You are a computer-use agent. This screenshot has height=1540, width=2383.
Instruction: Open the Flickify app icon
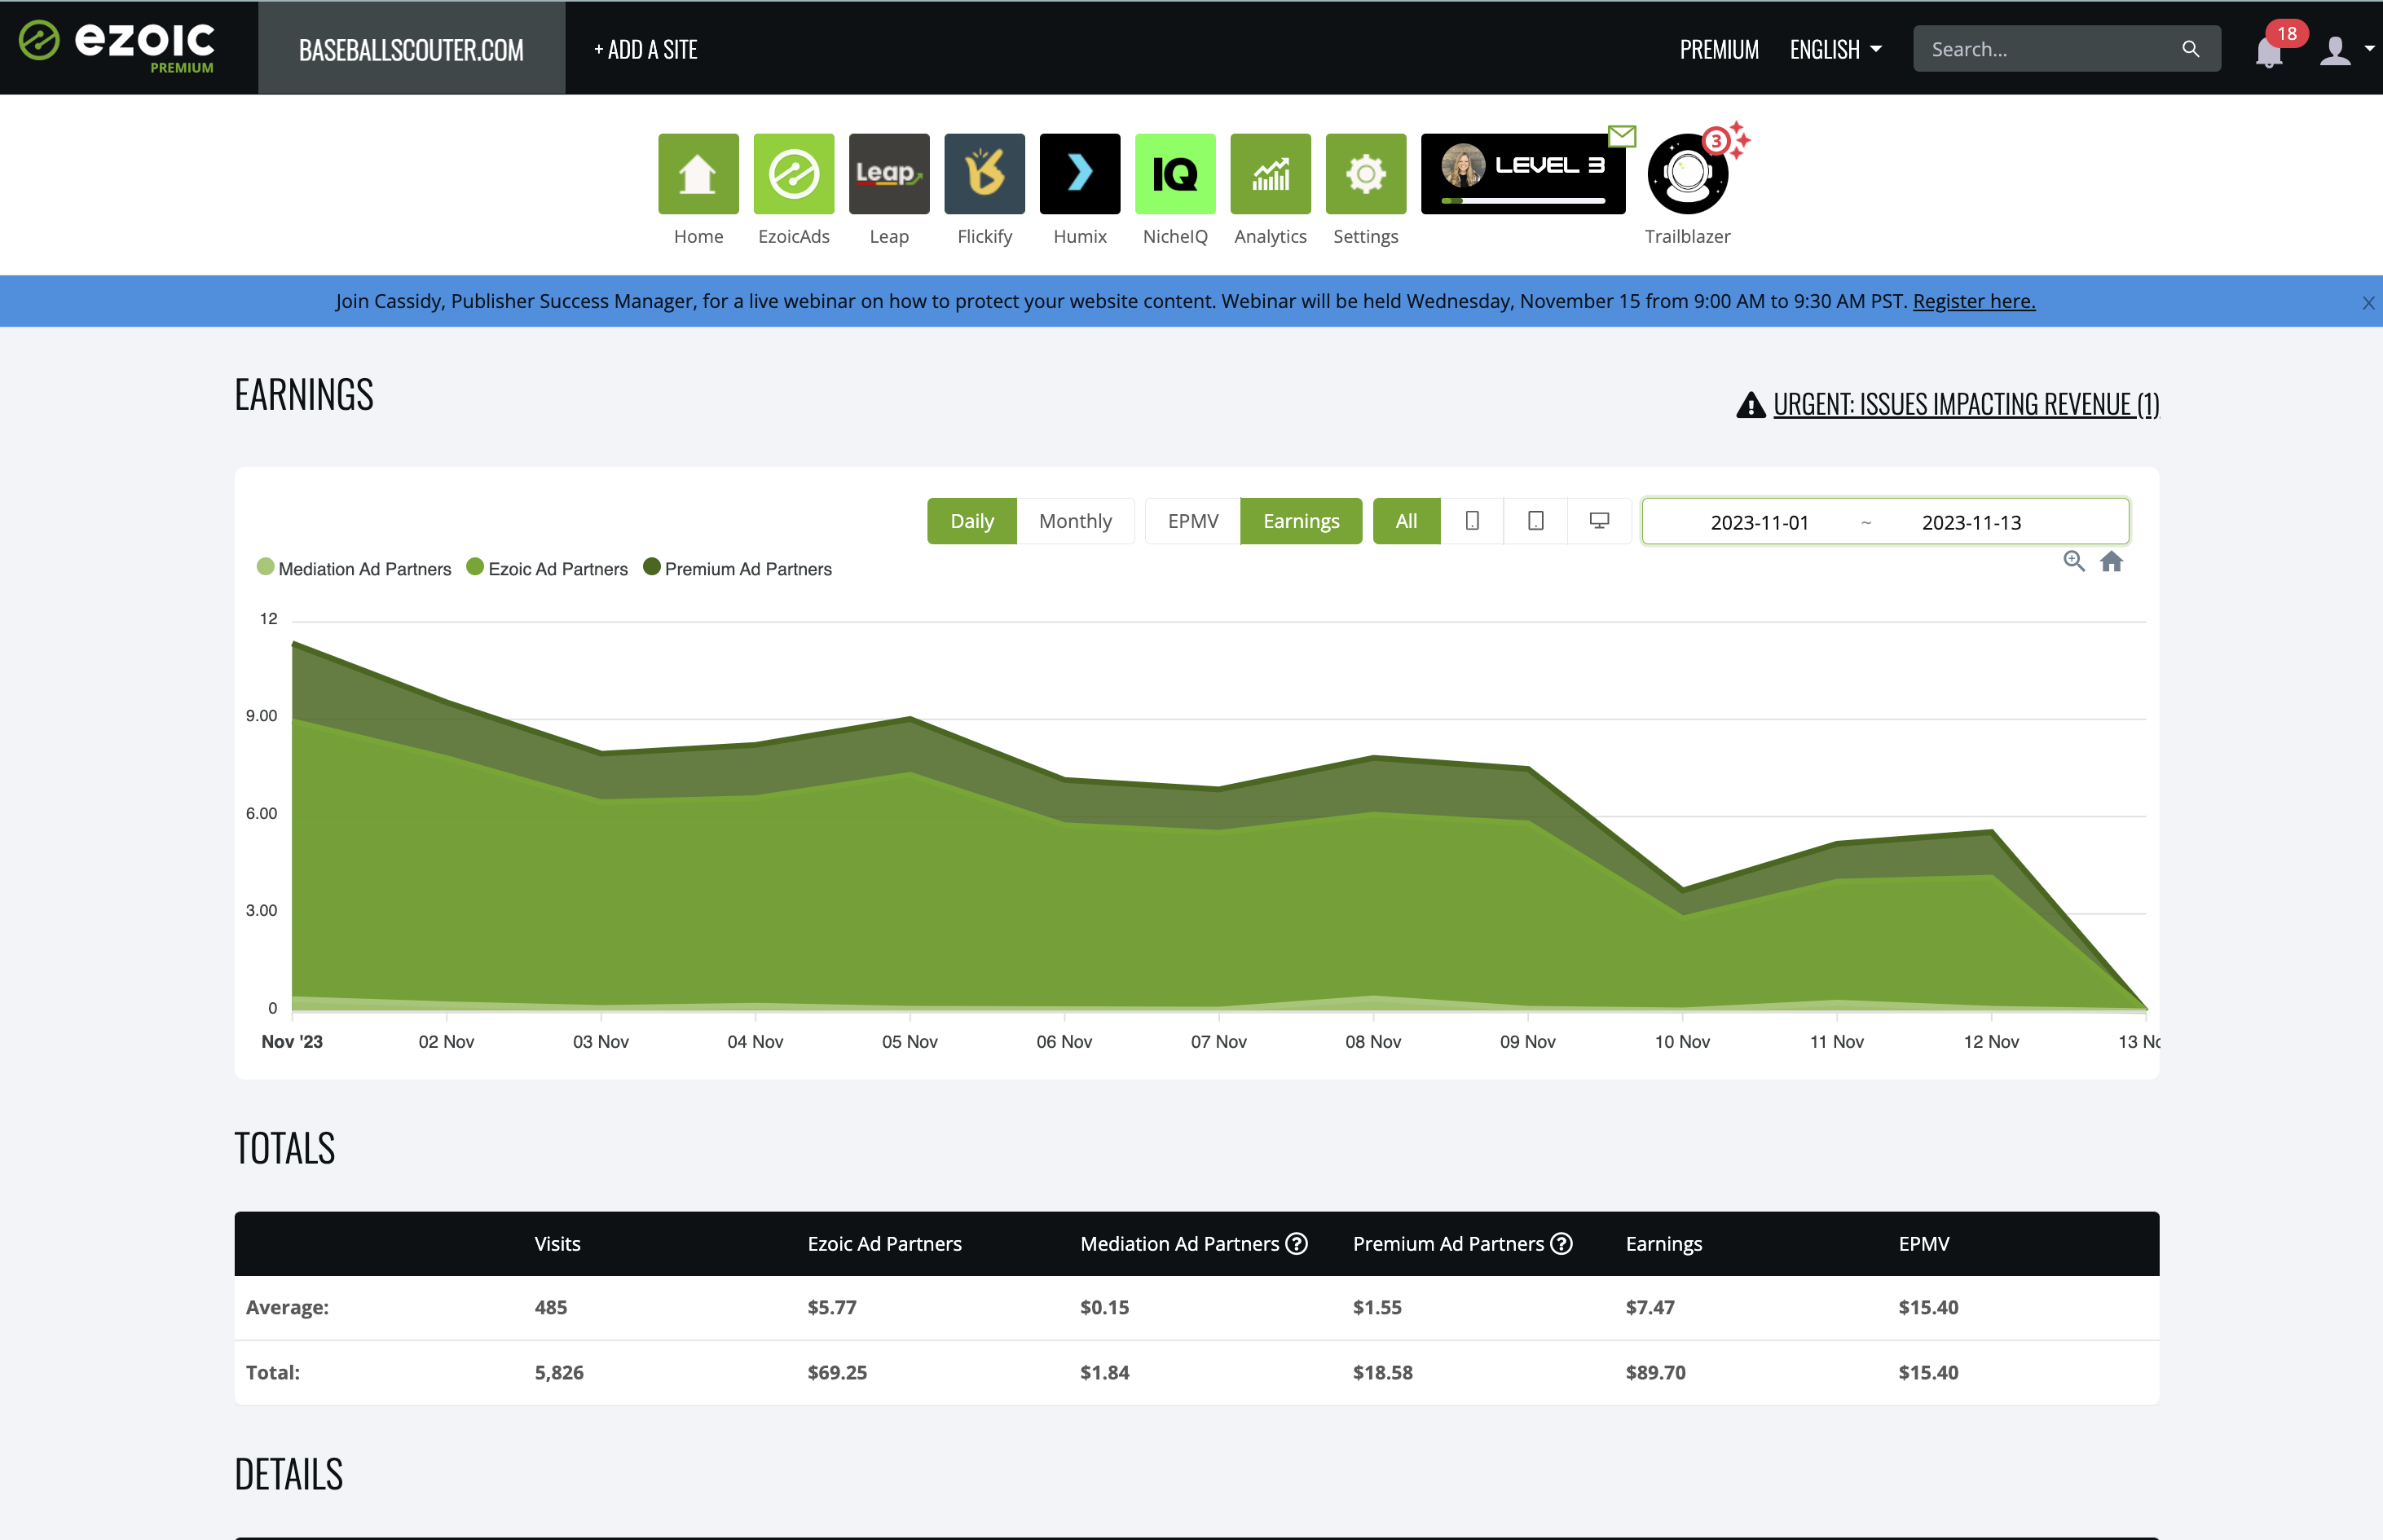click(984, 173)
